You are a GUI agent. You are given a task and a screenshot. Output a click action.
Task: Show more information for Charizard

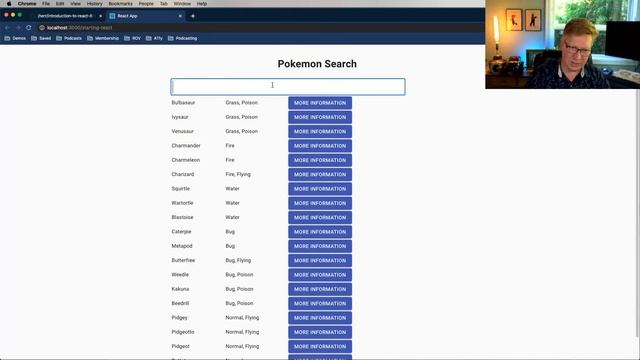[x=320, y=174]
